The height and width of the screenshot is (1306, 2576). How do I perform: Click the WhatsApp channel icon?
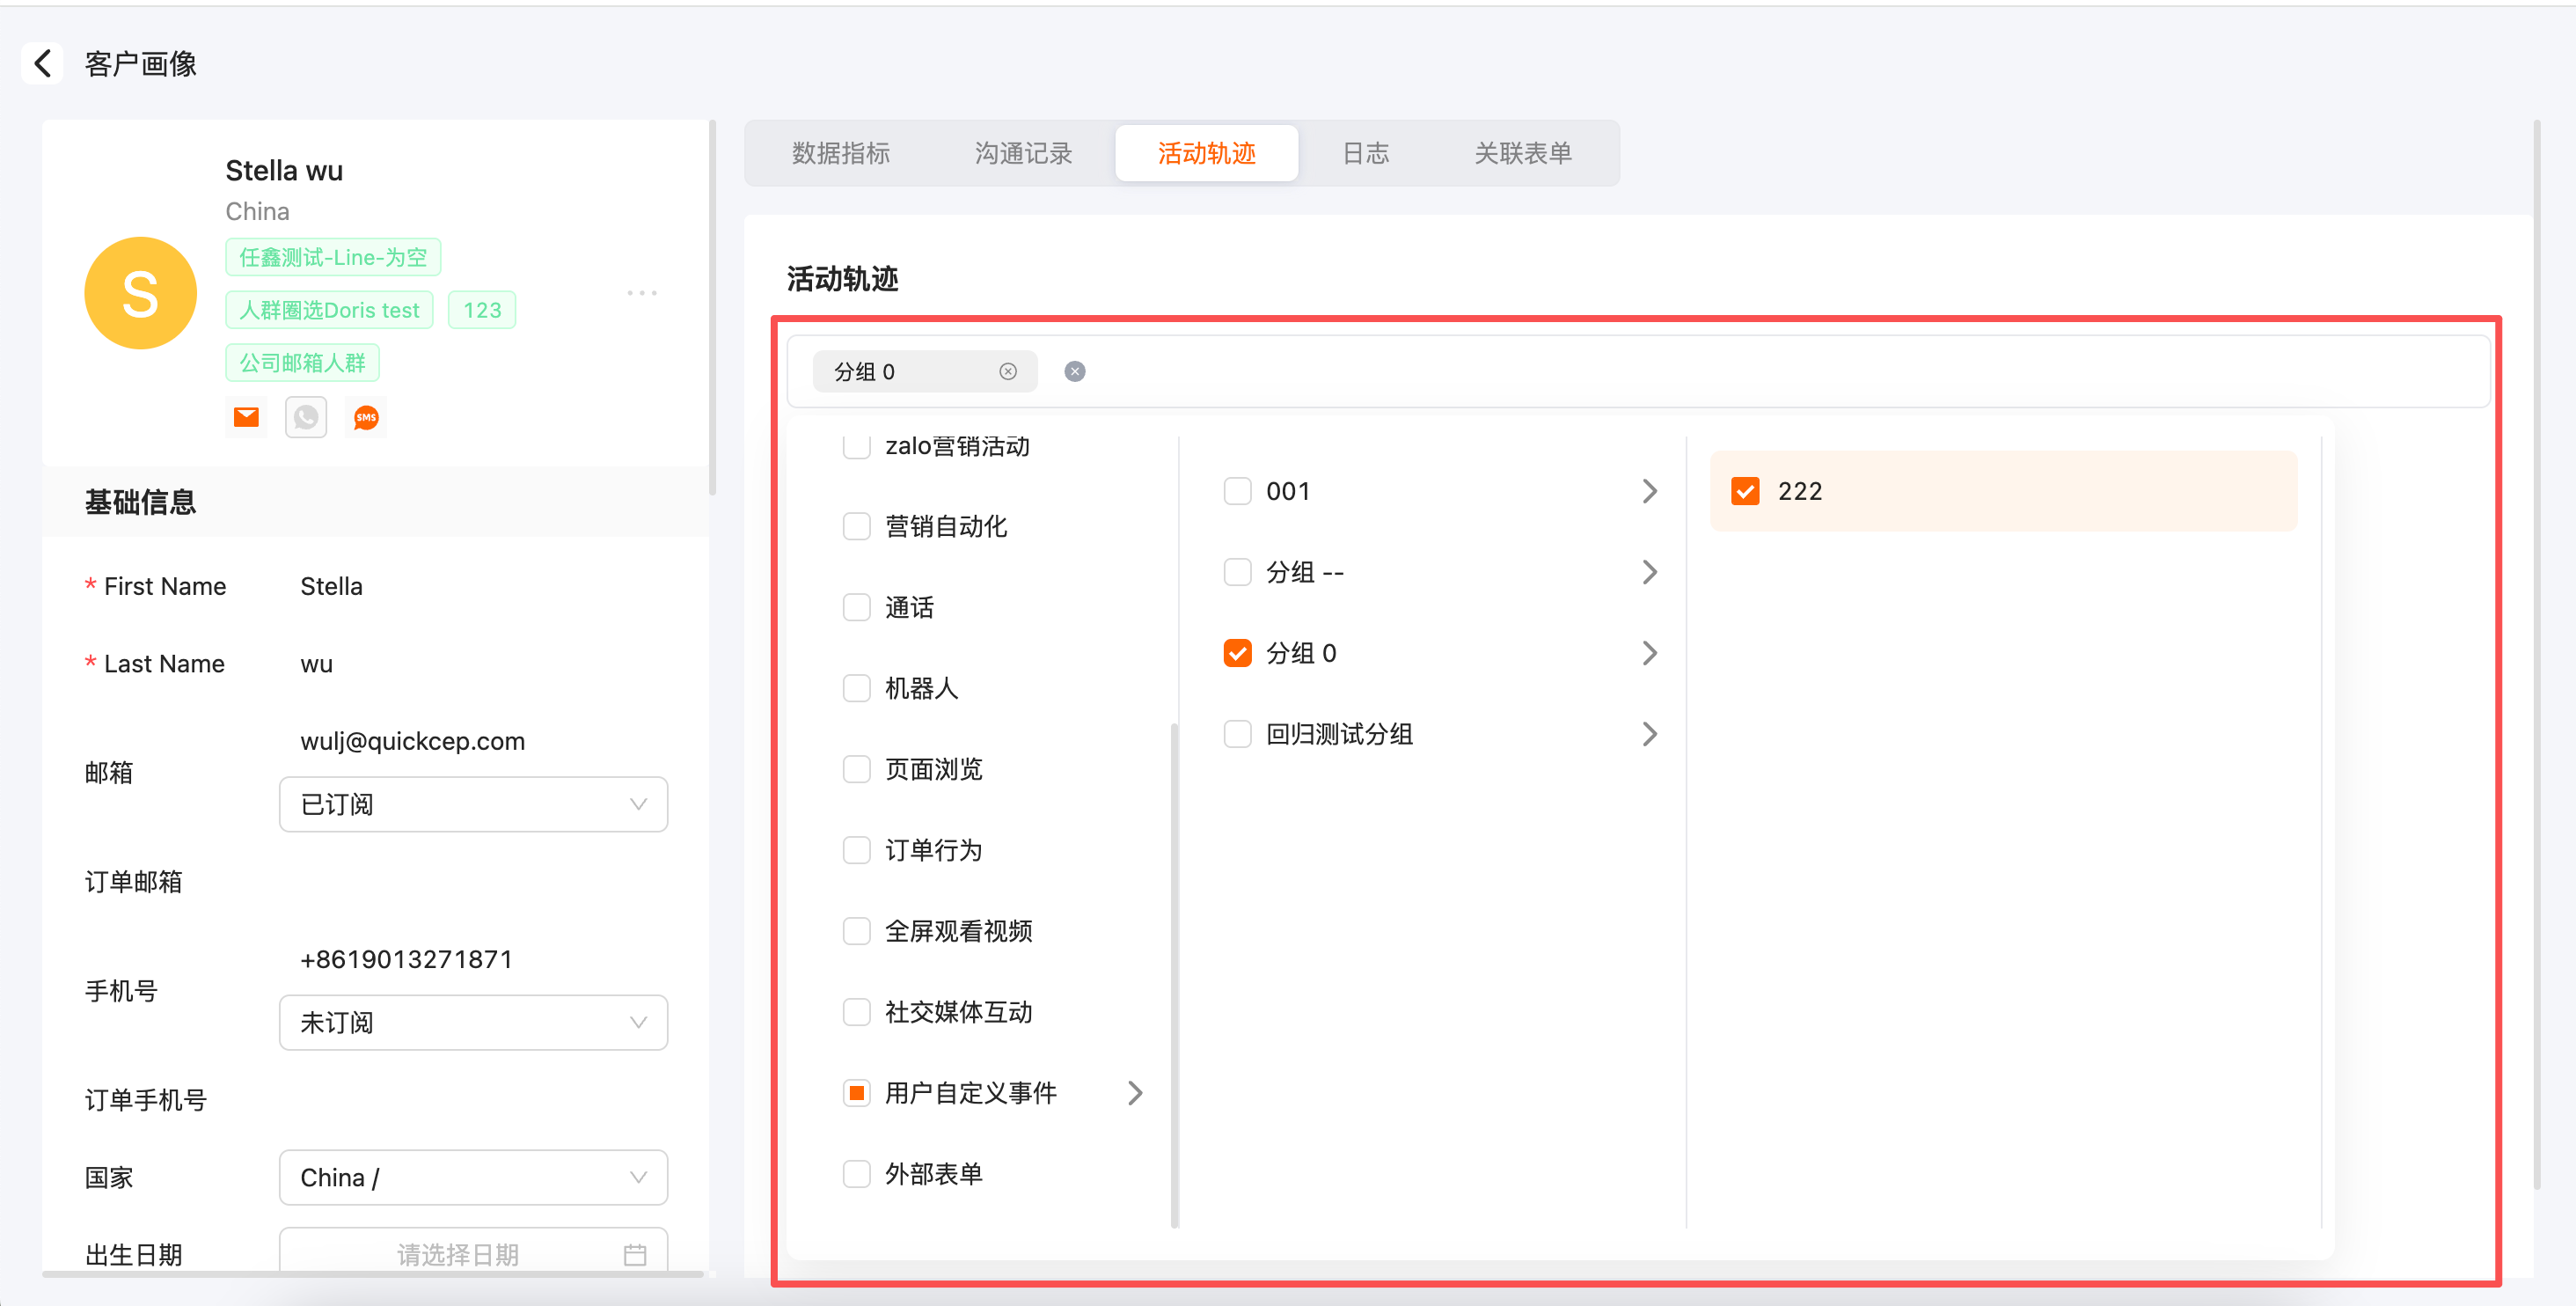click(306, 417)
